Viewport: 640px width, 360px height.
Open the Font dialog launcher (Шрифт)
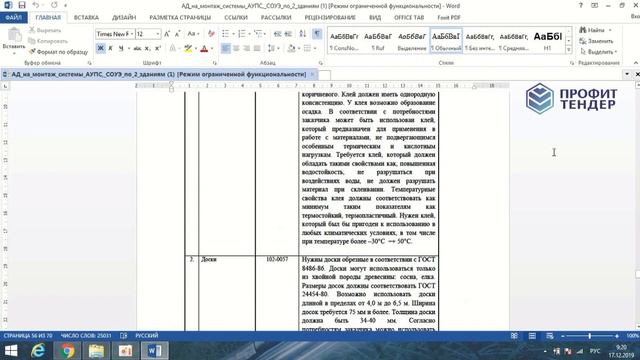215,63
